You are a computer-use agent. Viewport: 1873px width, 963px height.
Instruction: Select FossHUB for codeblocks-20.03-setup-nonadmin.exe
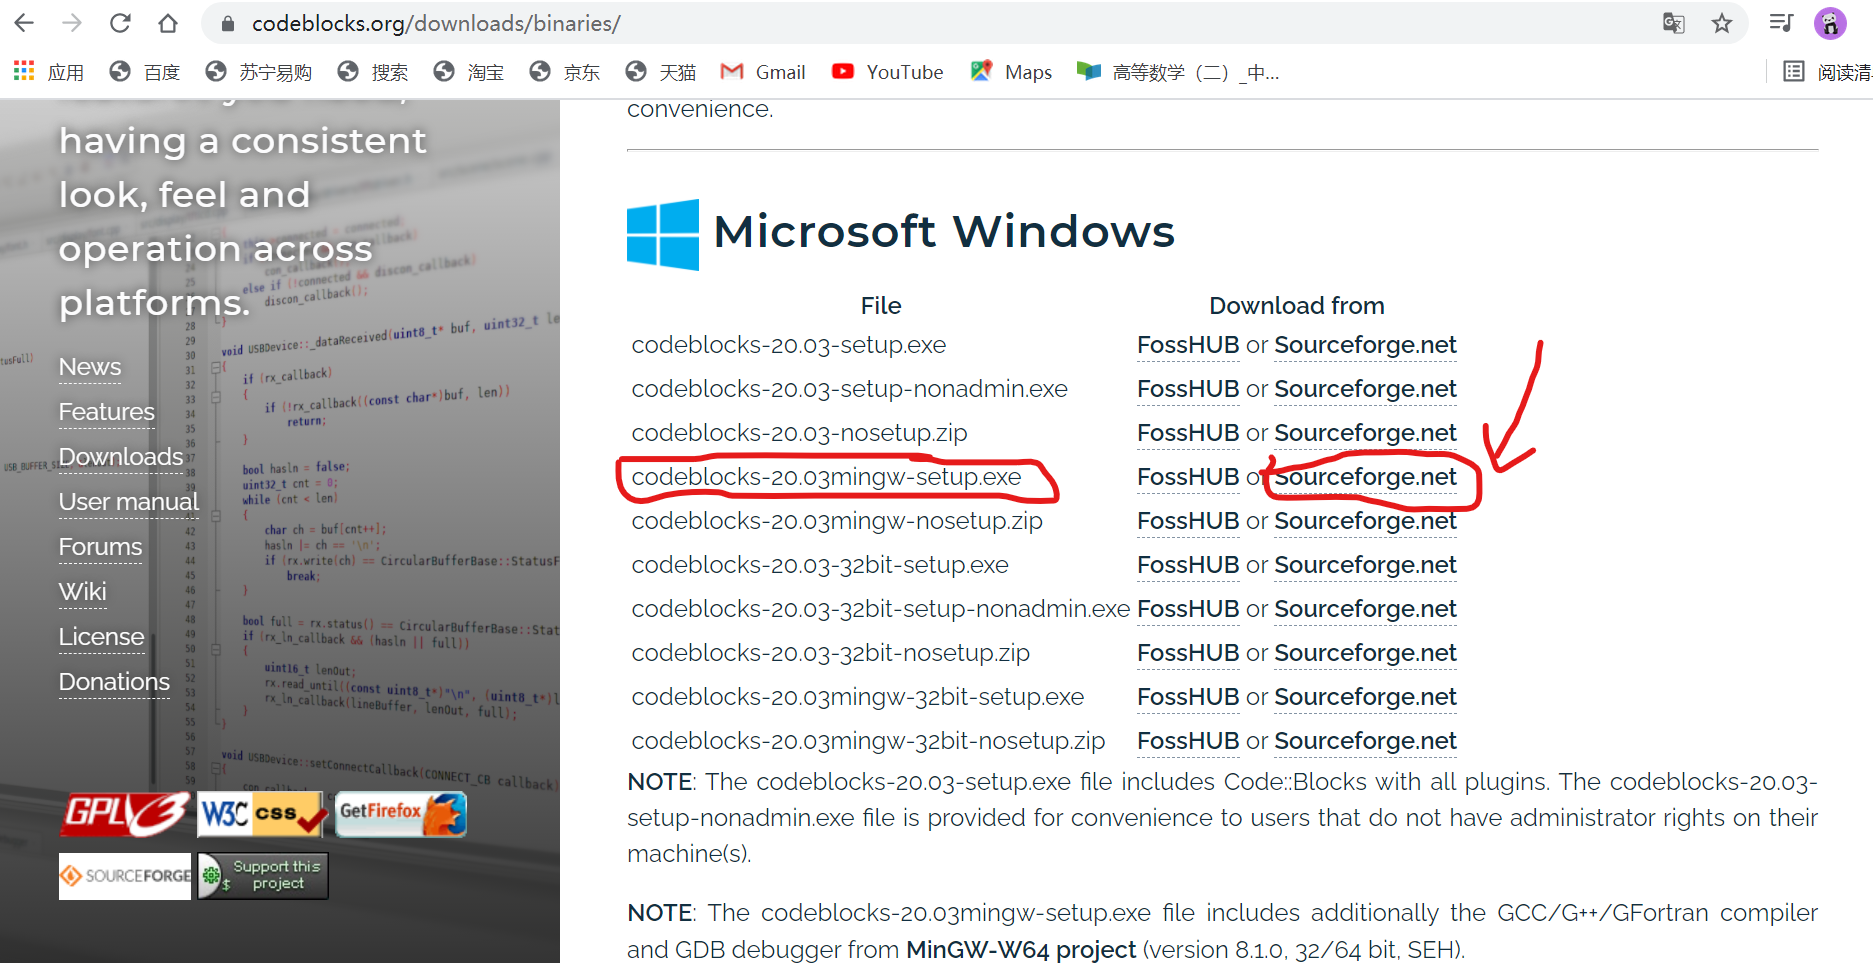point(1188,389)
